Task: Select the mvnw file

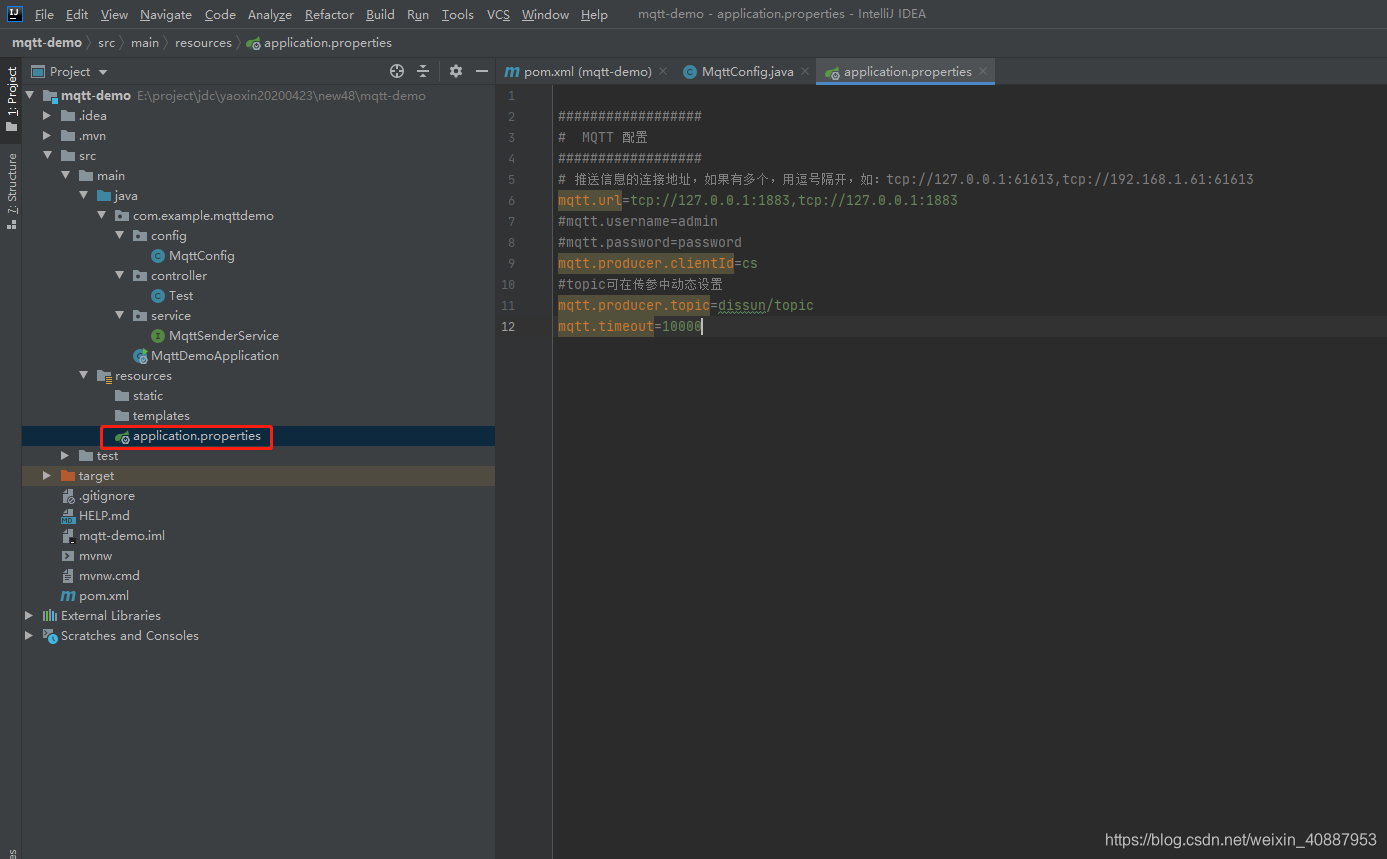Action: pos(95,556)
